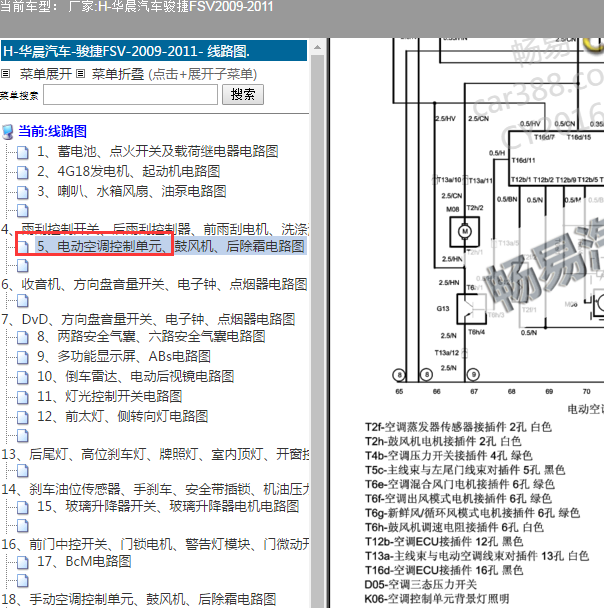Click the T13a-主线束与电动空调线束对插件 legend line
The height and width of the screenshot is (608, 604).
477,556
